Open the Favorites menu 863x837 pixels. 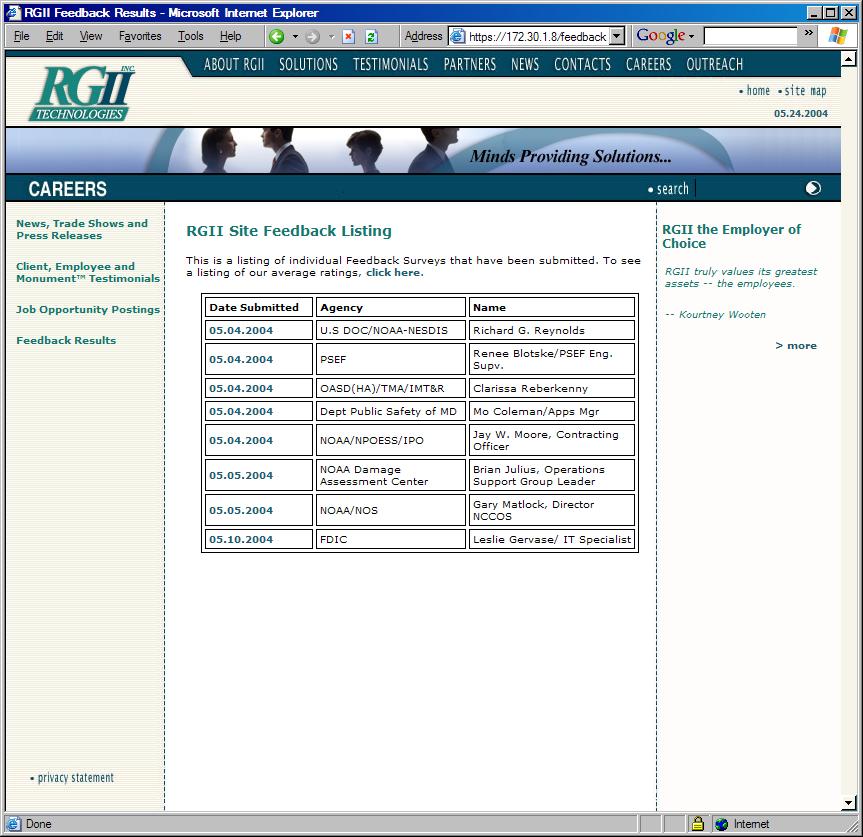[140, 36]
